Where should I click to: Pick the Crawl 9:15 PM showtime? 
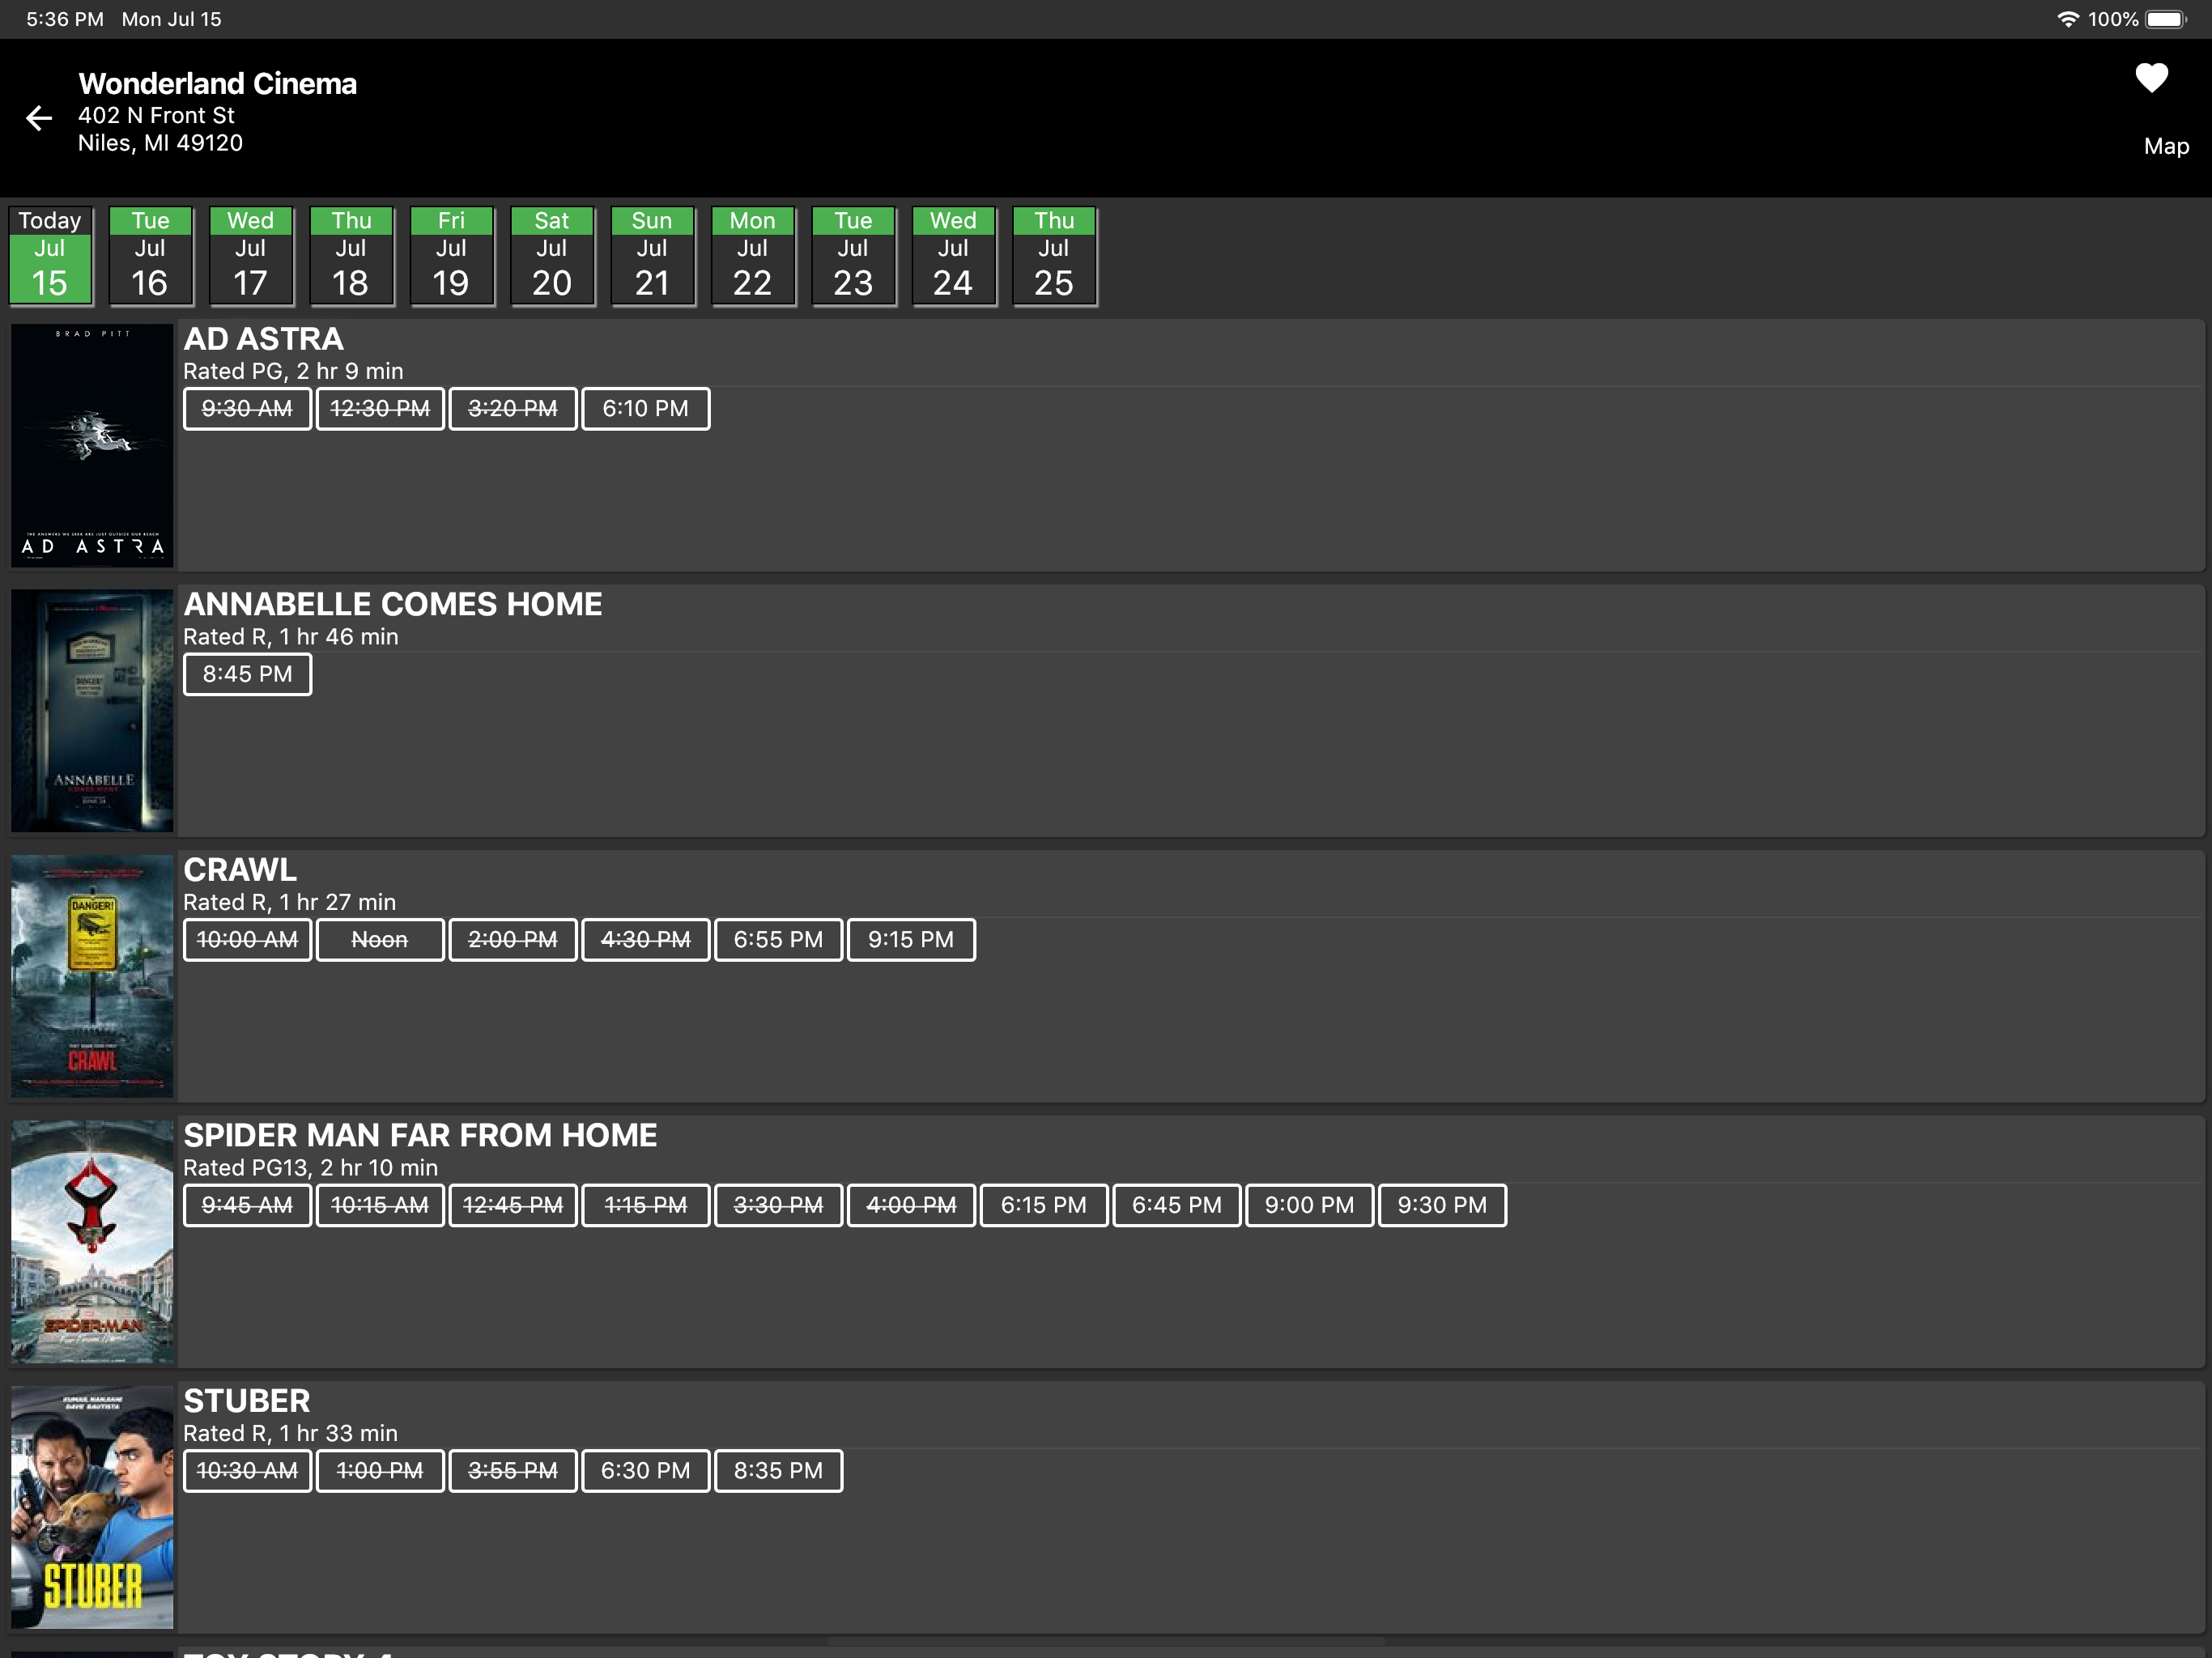910,940
